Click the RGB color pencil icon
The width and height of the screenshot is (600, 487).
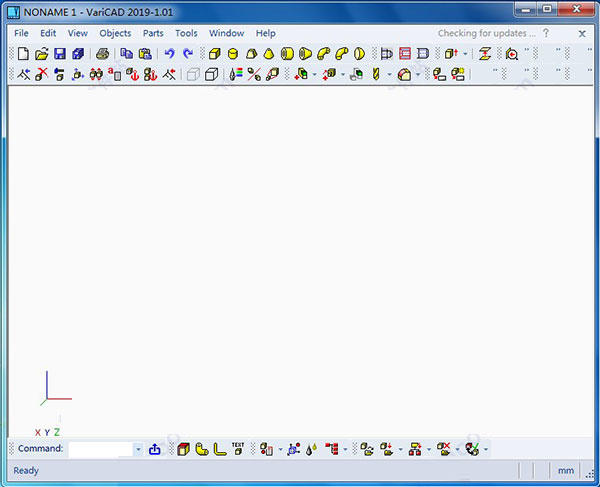point(236,74)
